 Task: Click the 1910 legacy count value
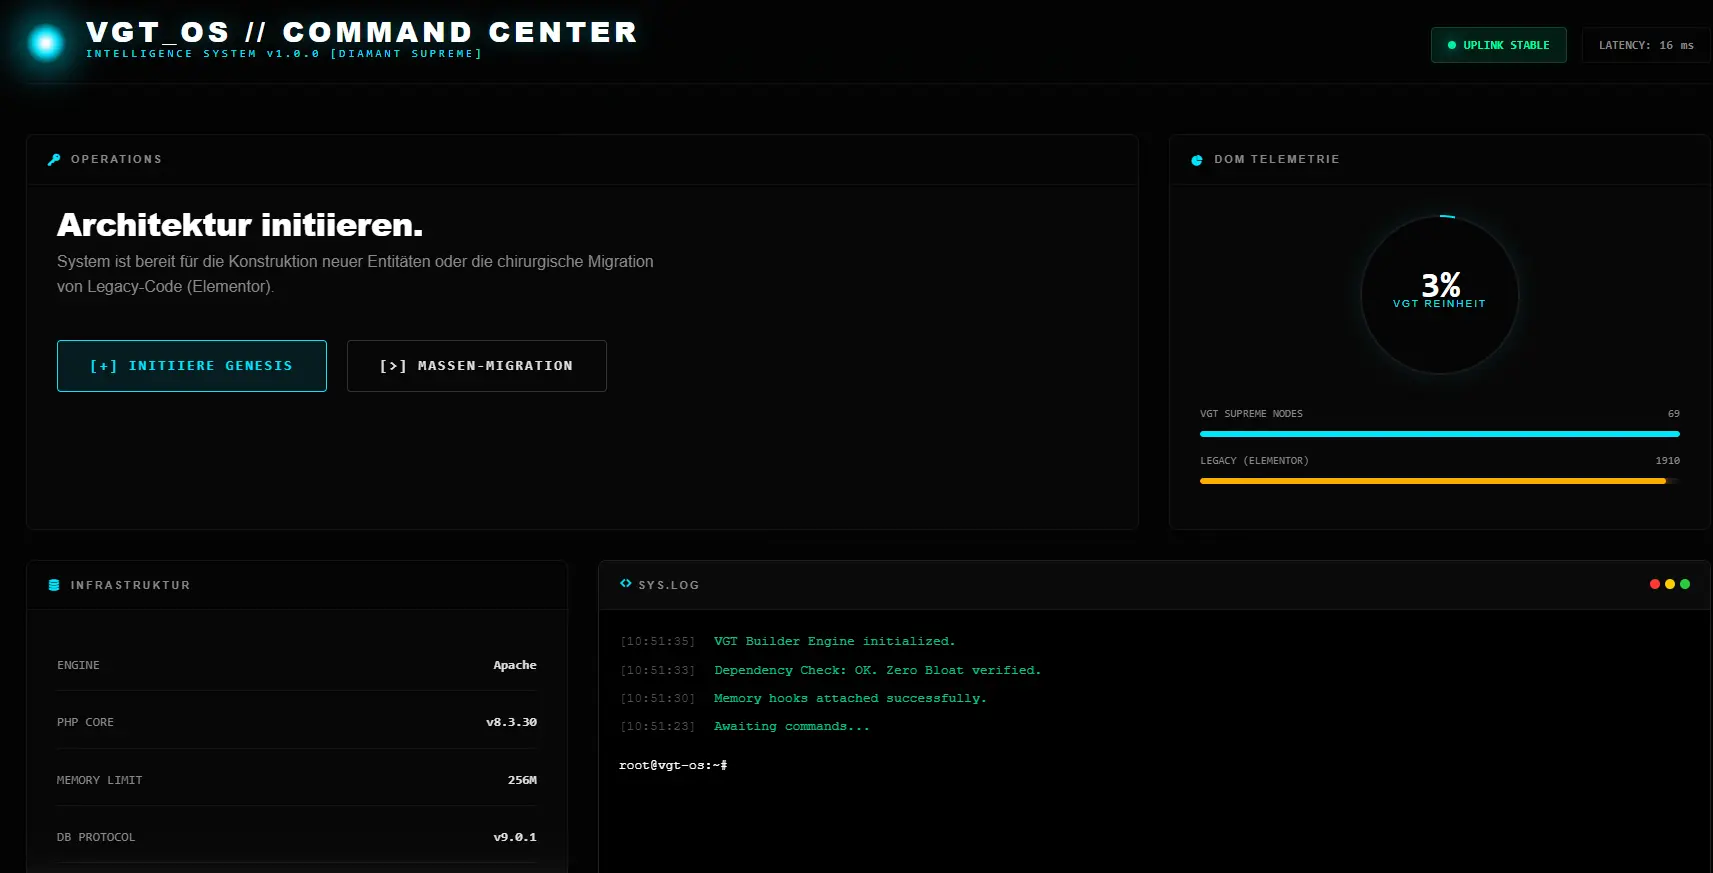[x=1668, y=461]
